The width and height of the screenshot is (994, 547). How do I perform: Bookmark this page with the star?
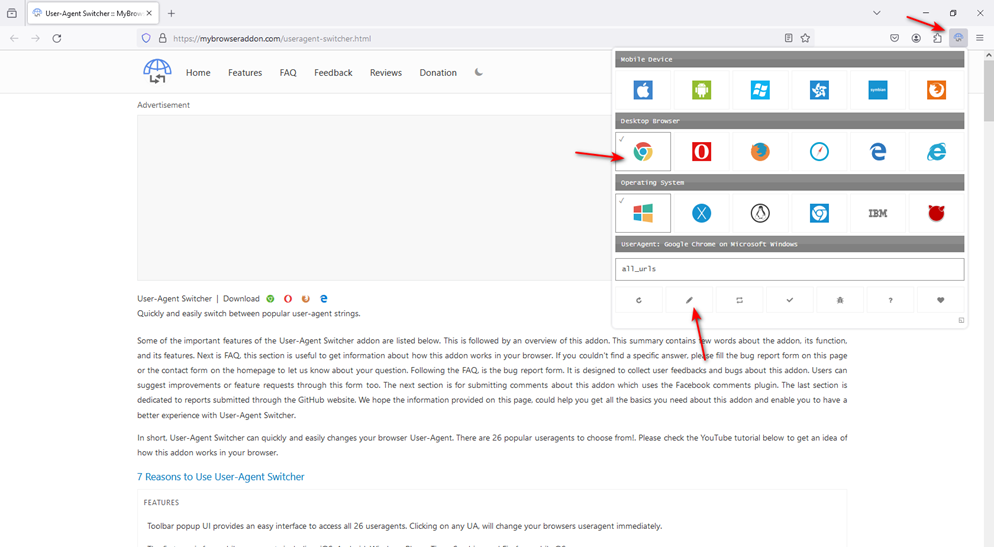point(805,38)
